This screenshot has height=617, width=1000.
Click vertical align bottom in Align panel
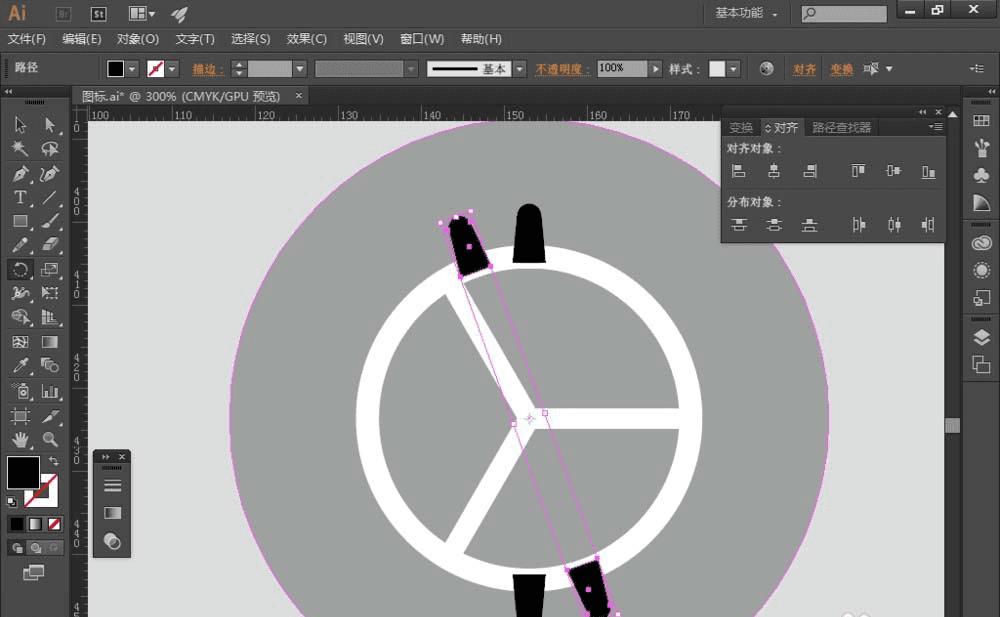coord(929,171)
